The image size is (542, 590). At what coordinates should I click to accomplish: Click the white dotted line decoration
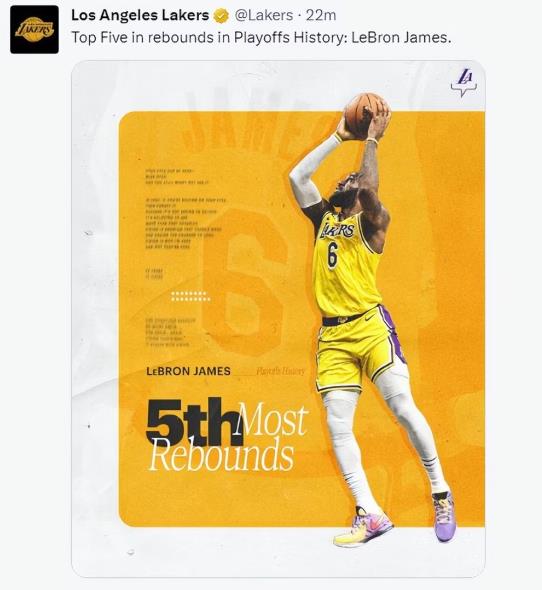pos(190,296)
